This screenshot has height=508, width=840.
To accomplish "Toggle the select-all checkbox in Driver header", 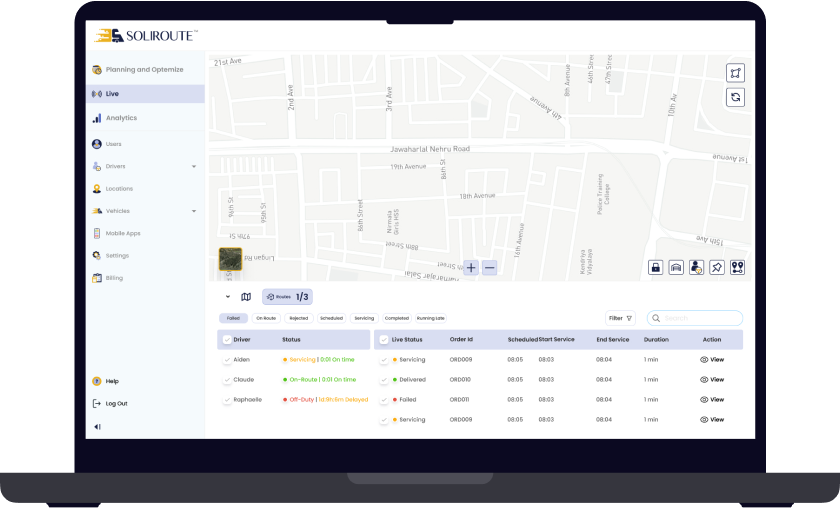I will point(226,340).
